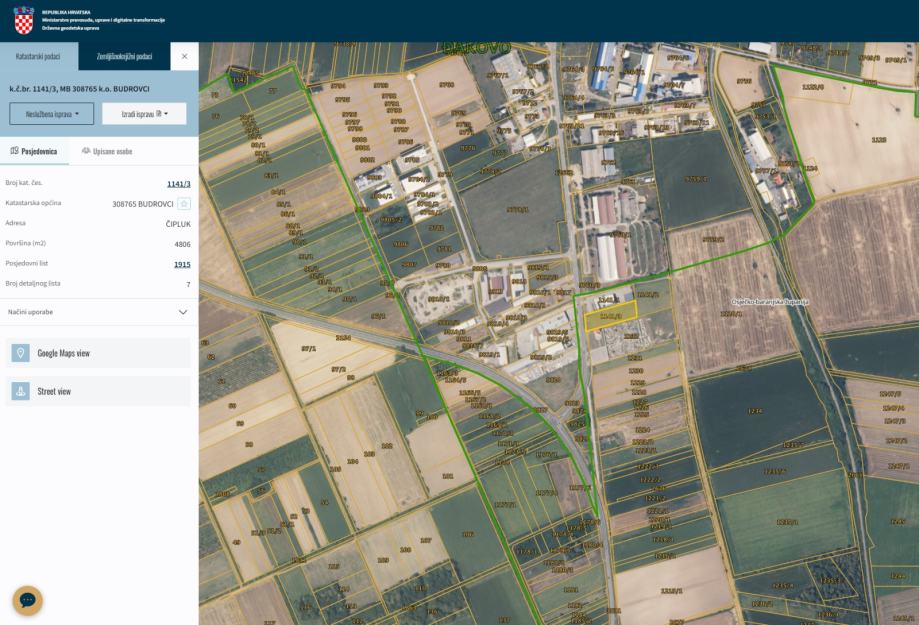Open the parcel number 1141/3 link
This screenshot has height=625, width=919.
(178, 184)
